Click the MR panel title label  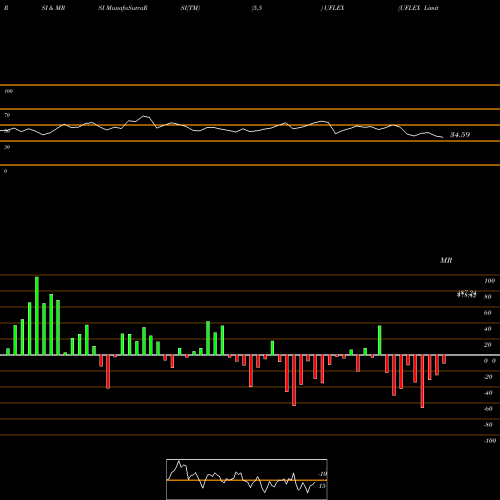(446, 260)
